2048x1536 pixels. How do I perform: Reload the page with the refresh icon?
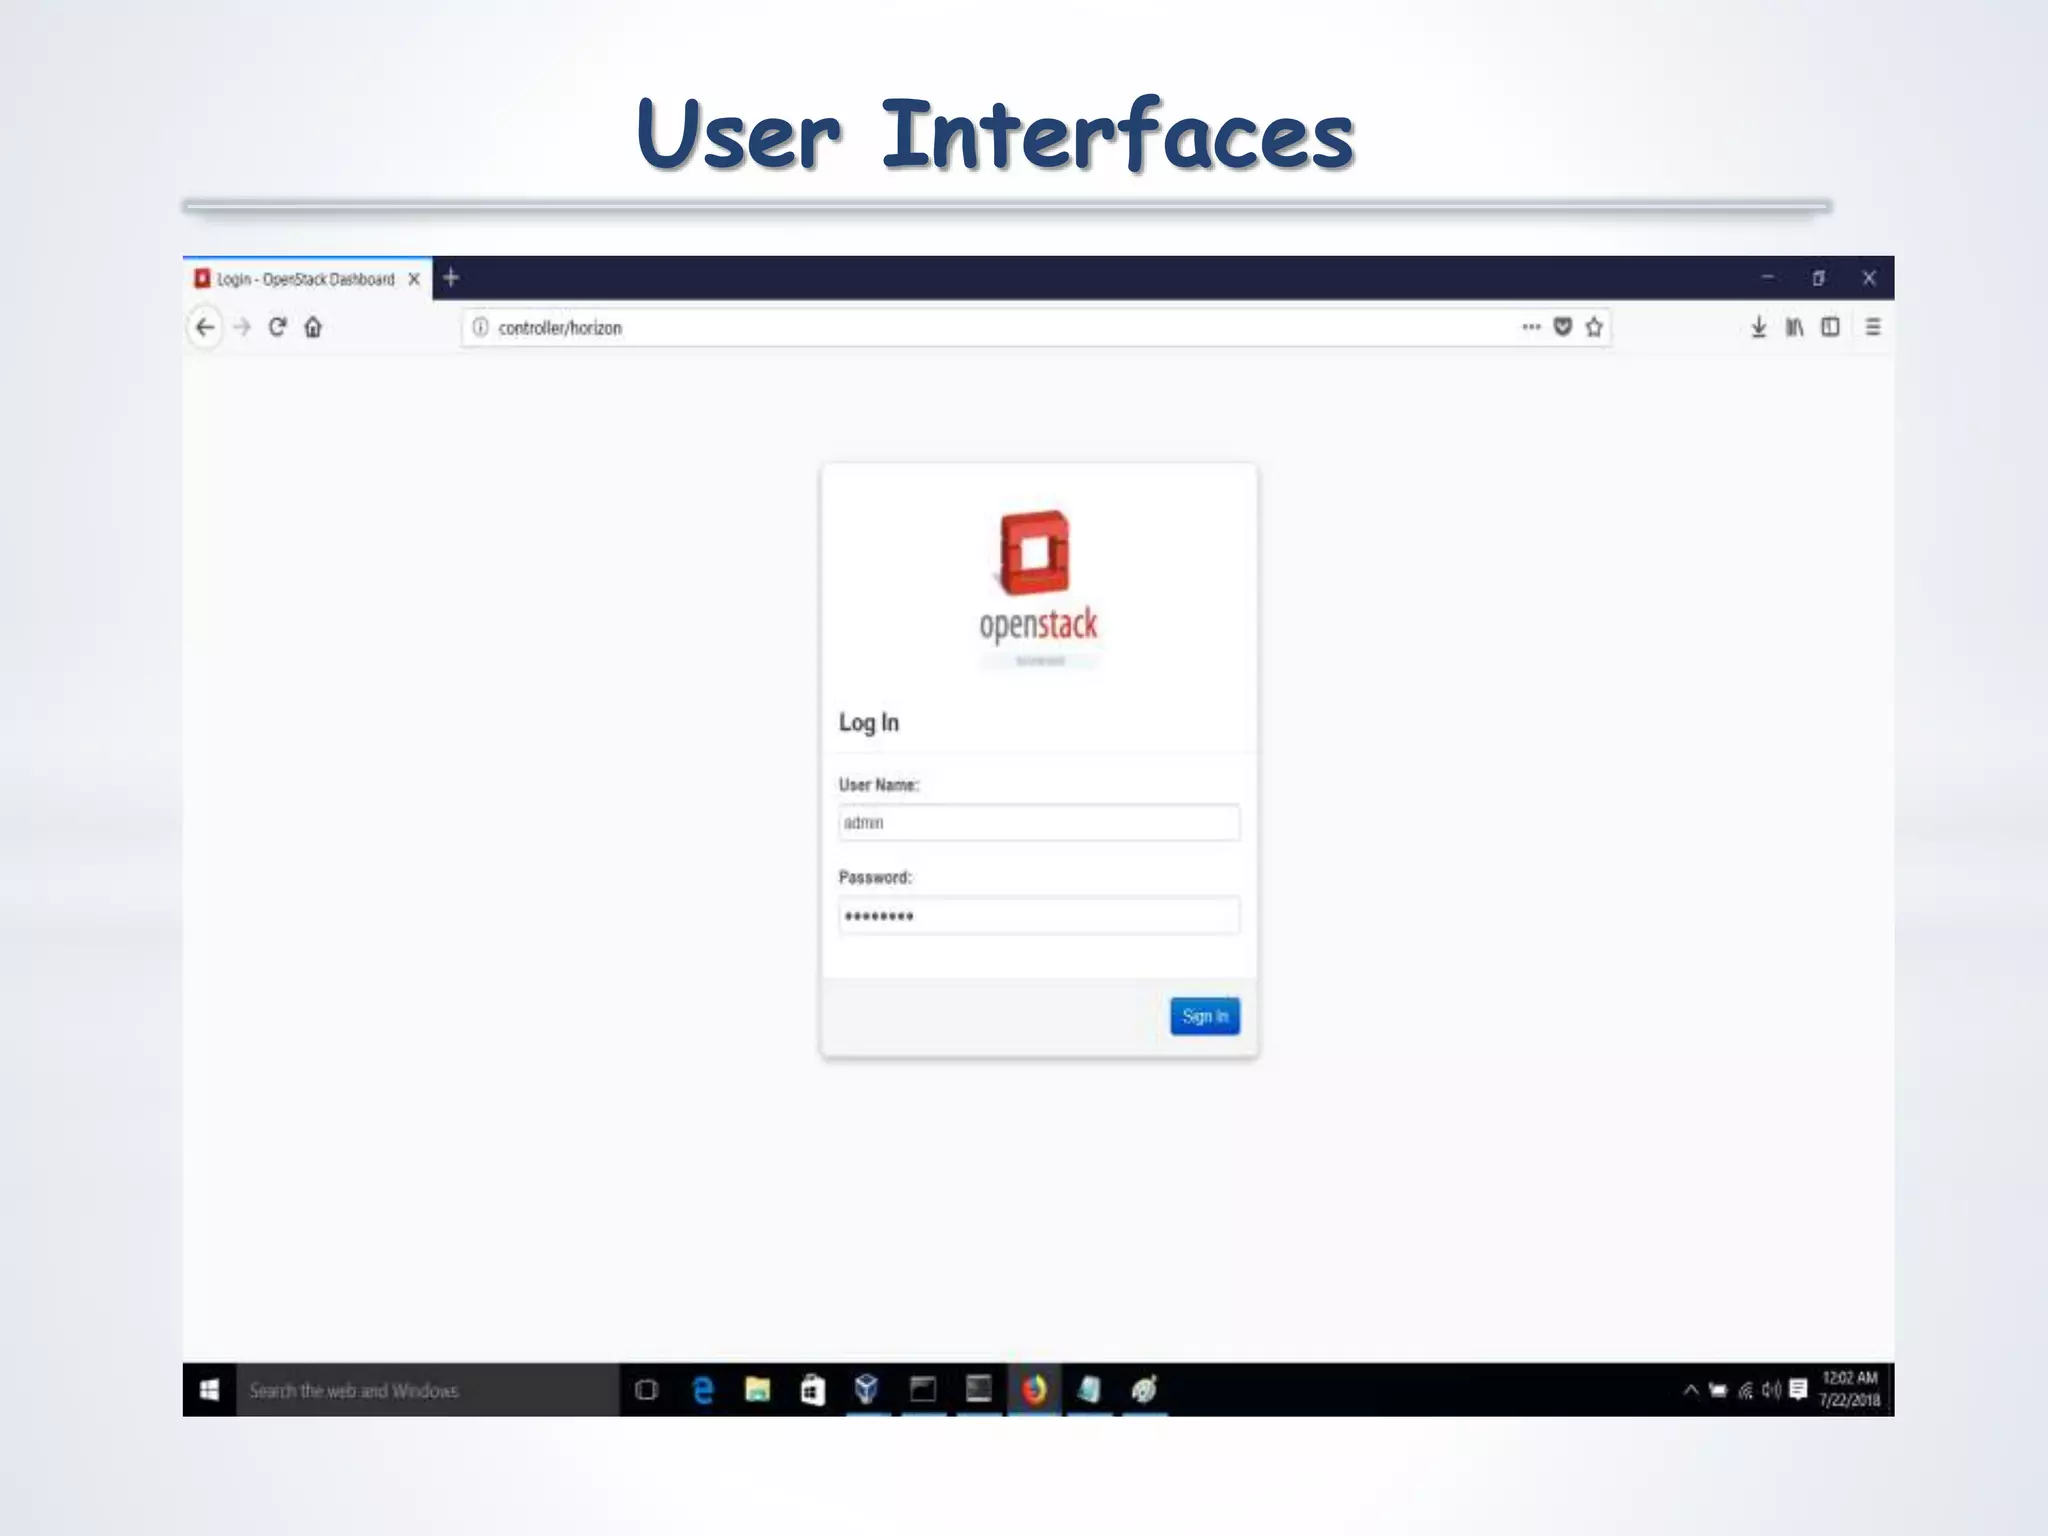click(x=277, y=327)
